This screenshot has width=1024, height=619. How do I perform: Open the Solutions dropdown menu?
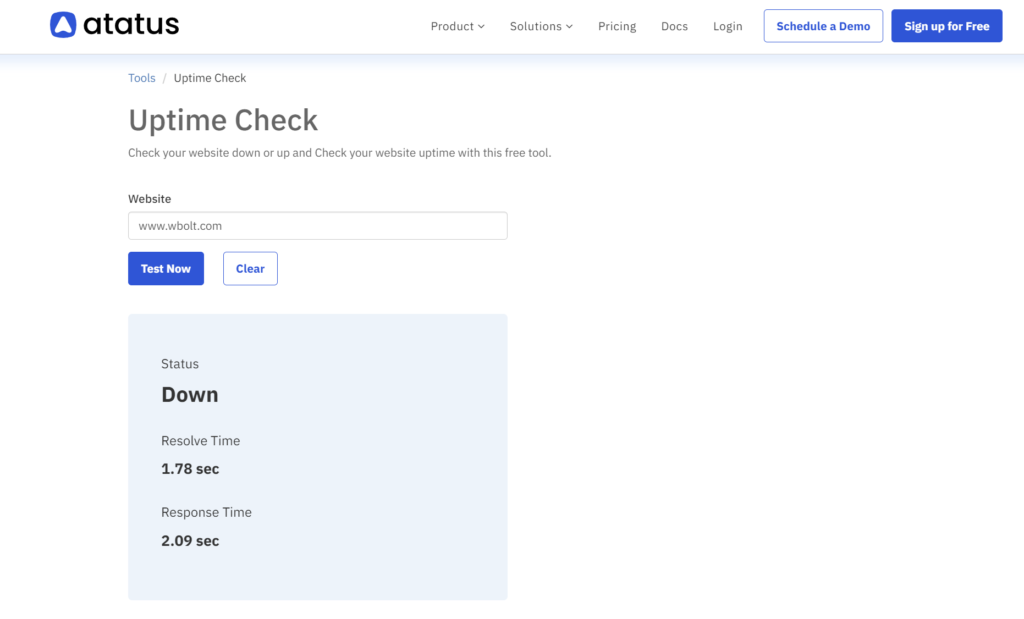click(541, 26)
